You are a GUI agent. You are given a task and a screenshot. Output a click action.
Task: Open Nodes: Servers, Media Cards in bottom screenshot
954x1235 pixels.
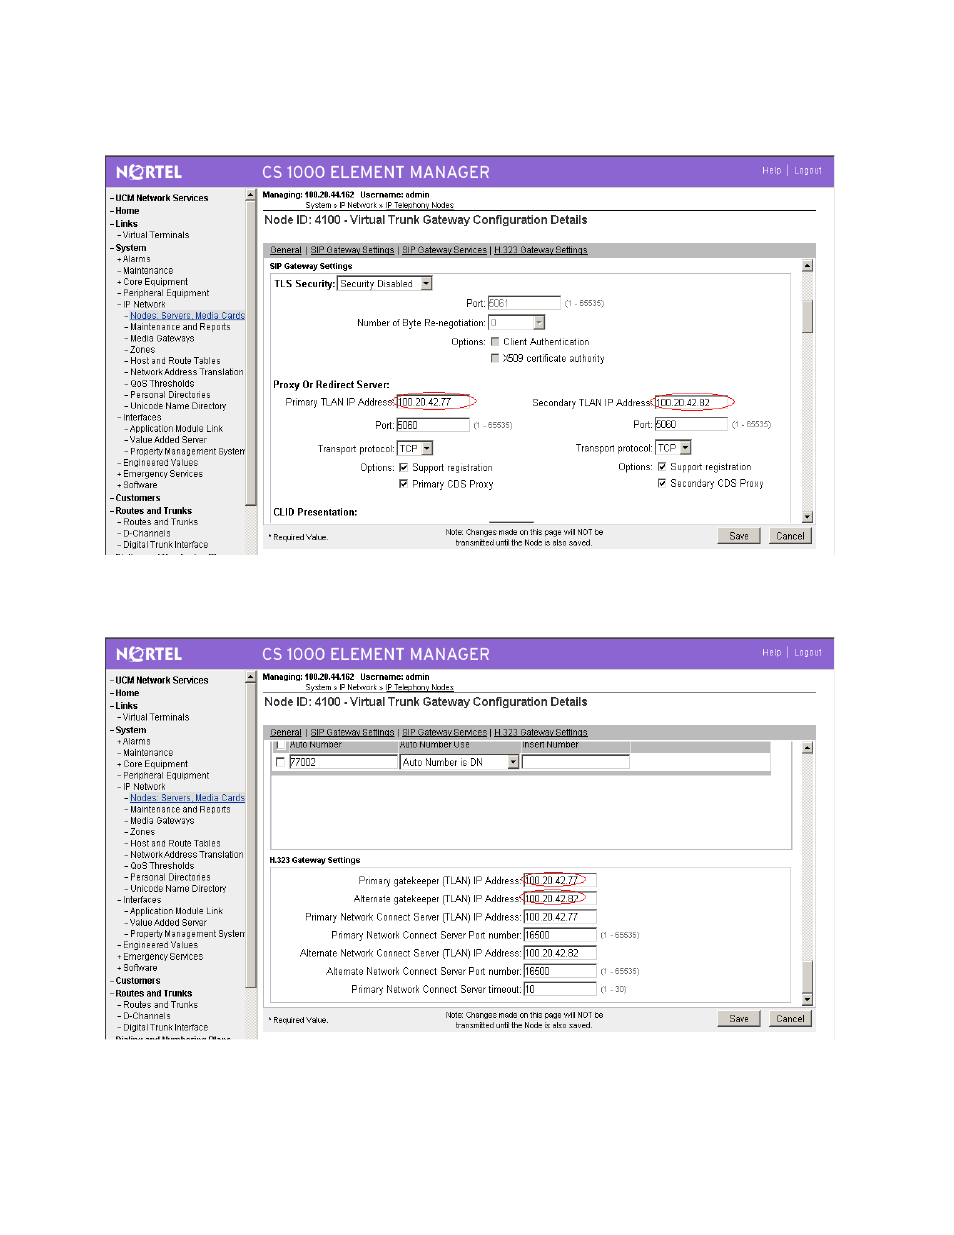(x=187, y=798)
